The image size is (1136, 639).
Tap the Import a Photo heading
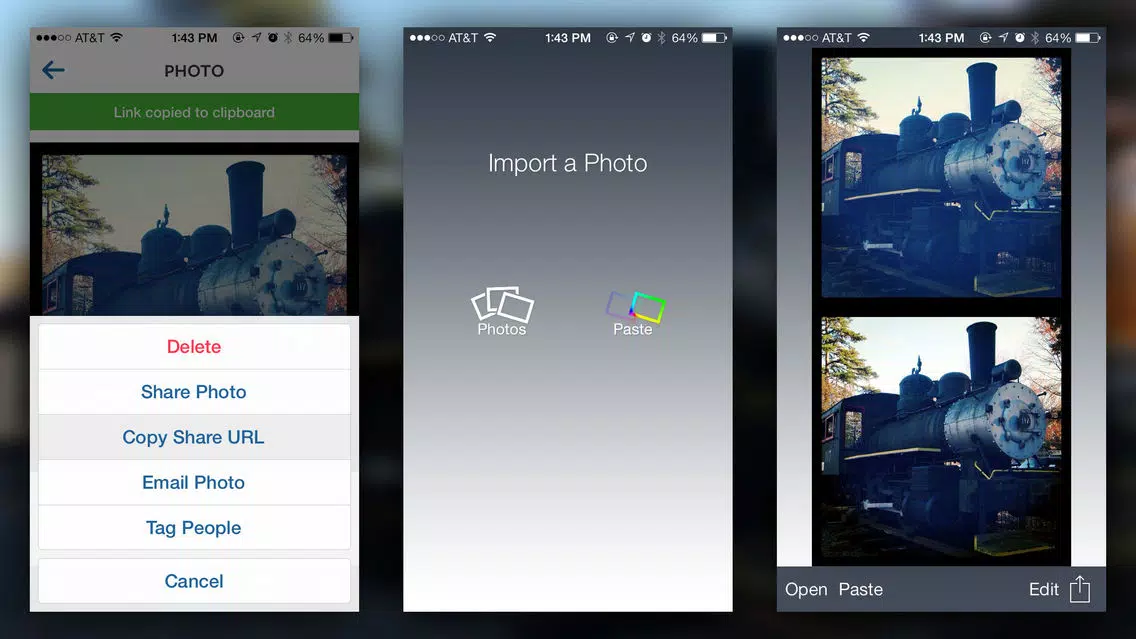point(567,163)
